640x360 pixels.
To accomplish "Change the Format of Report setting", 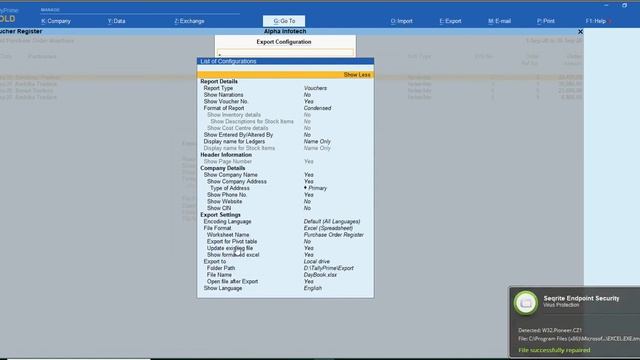I will tap(285, 108).
